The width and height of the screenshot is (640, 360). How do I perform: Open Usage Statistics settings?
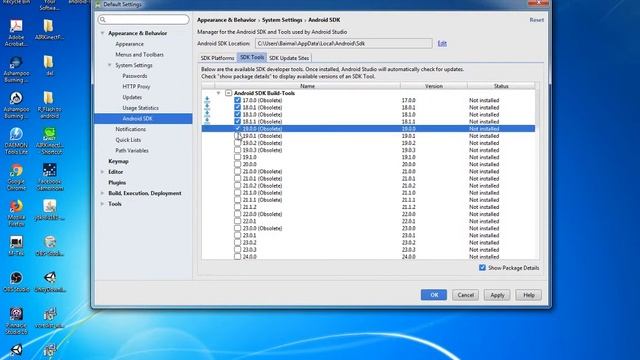pos(140,108)
